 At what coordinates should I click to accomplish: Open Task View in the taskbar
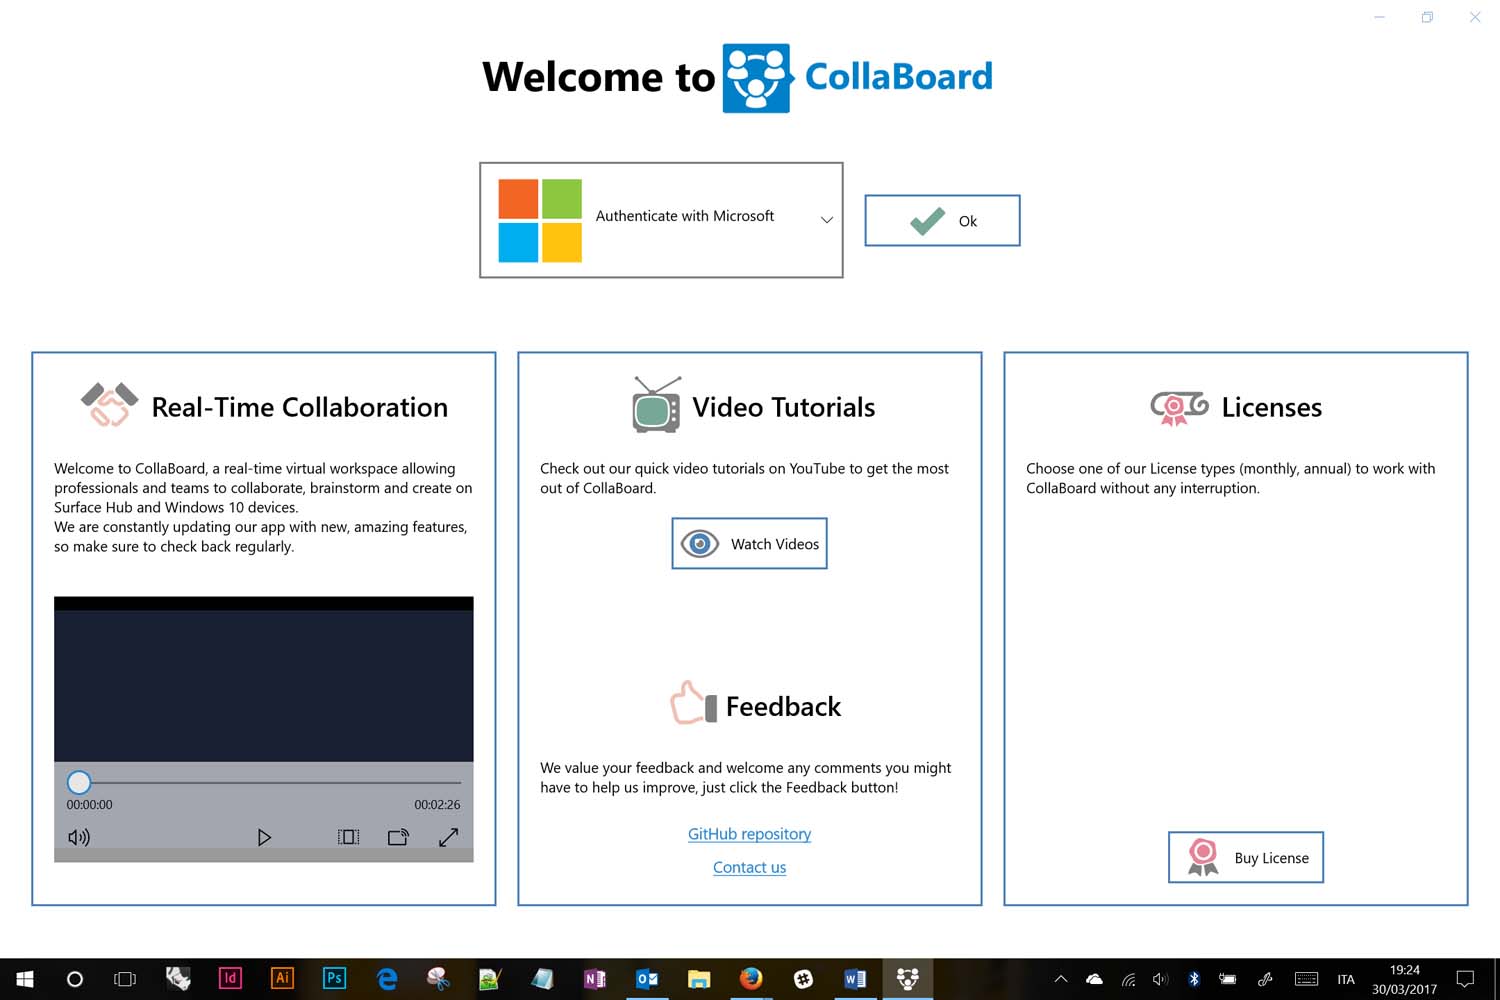pyautogui.click(x=125, y=979)
